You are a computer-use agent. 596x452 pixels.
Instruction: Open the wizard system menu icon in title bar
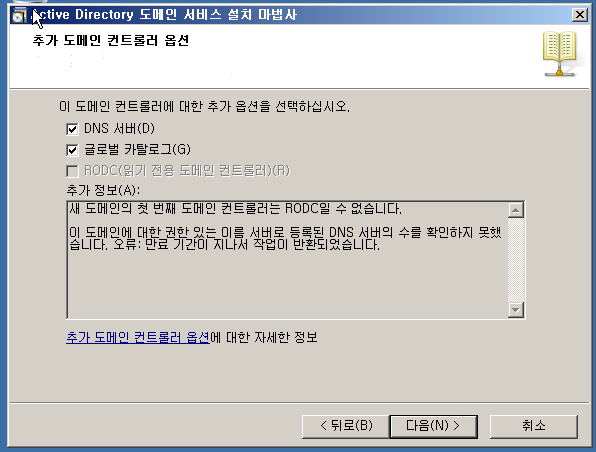18,15
